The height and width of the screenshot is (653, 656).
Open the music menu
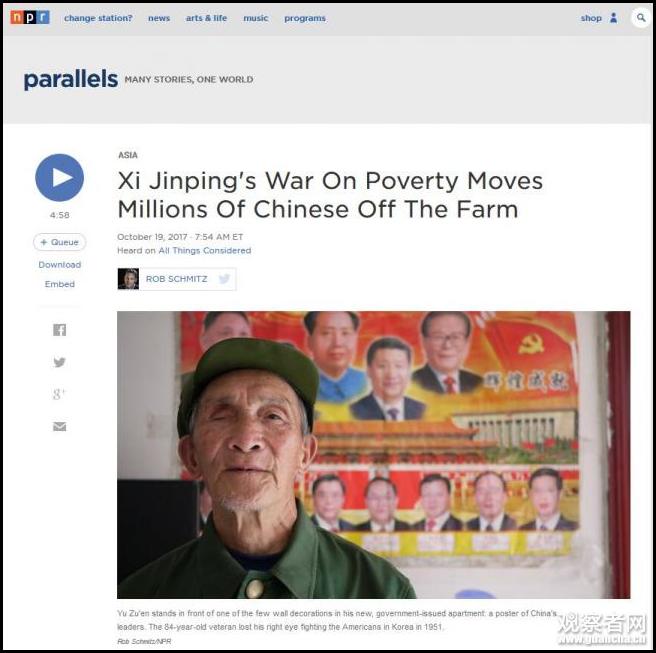click(256, 18)
